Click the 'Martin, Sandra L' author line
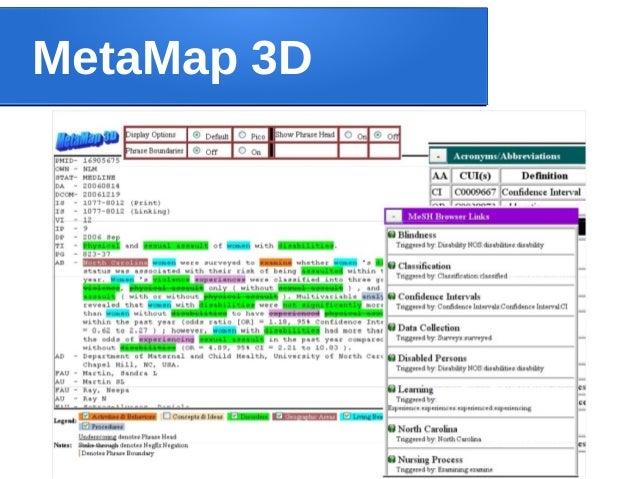The height and width of the screenshot is (479, 638). [x=106, y=373]
